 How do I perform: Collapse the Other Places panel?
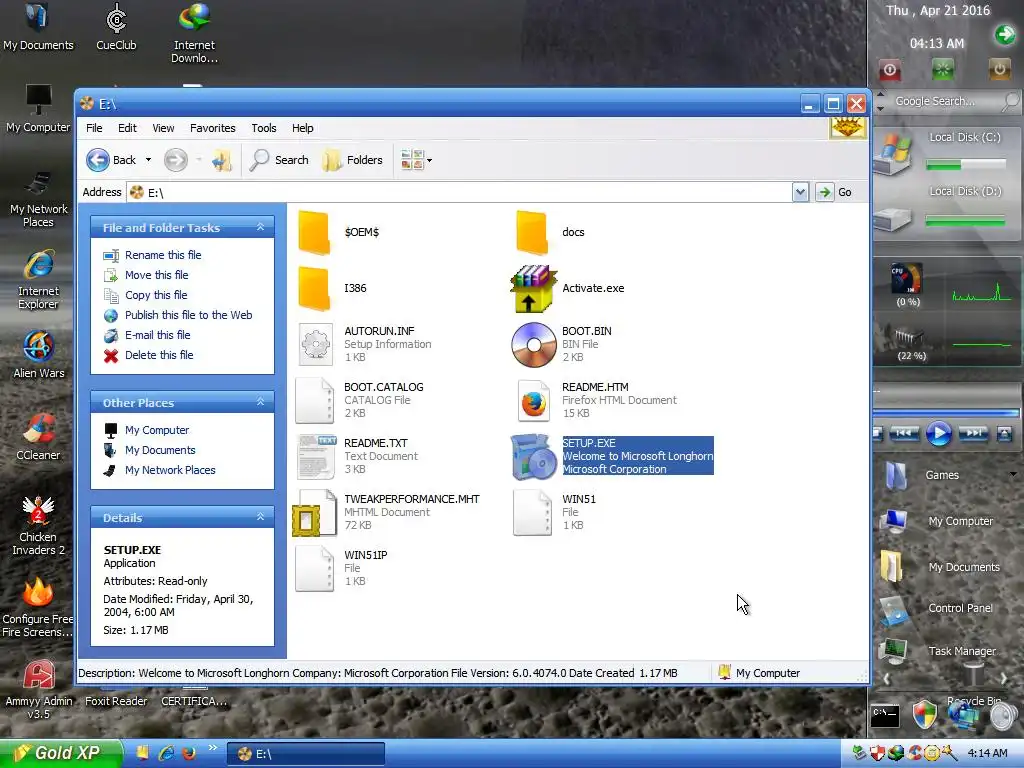(x=261, y=402)
